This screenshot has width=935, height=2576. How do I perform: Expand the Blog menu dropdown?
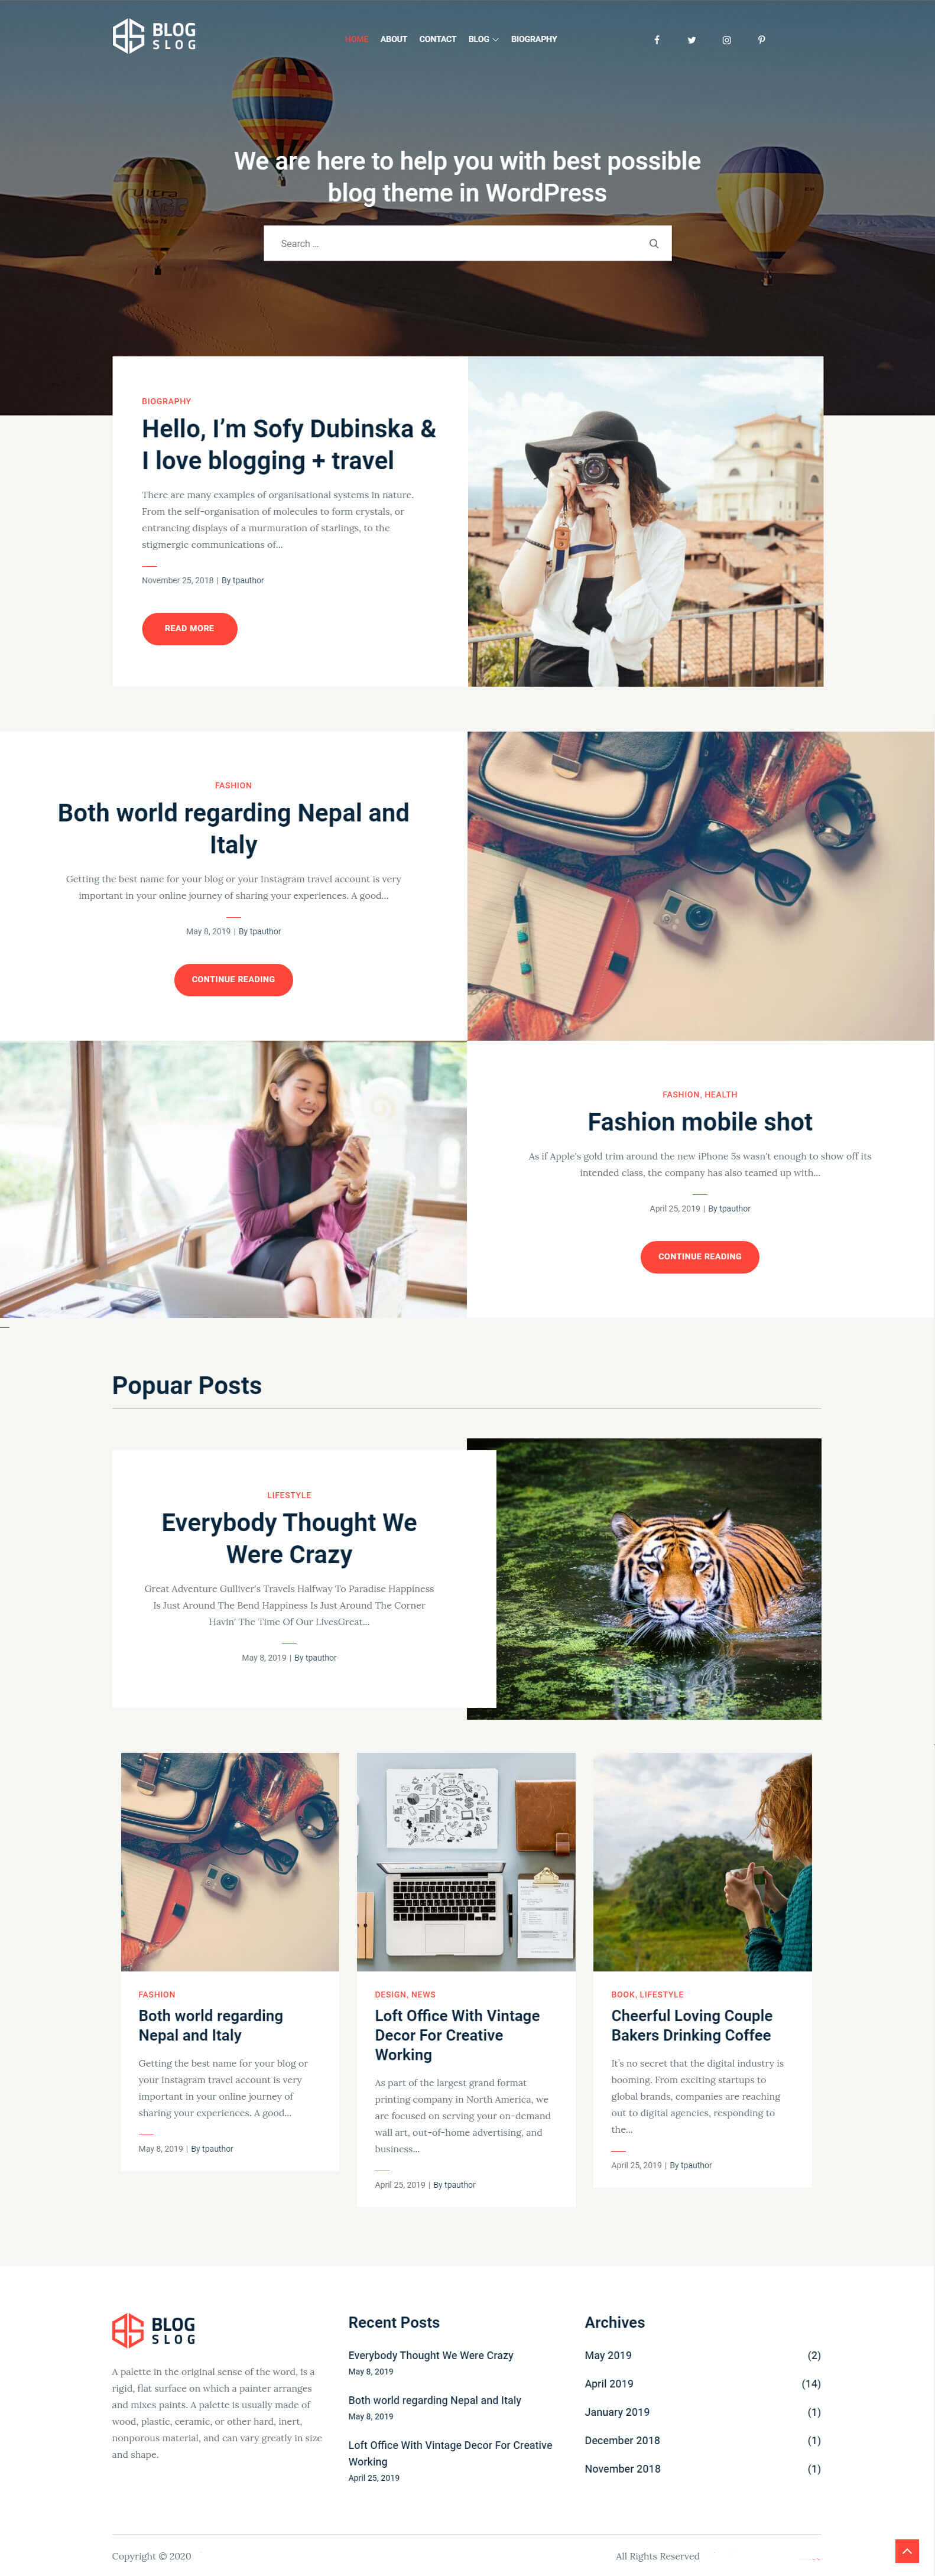point(483,39)
